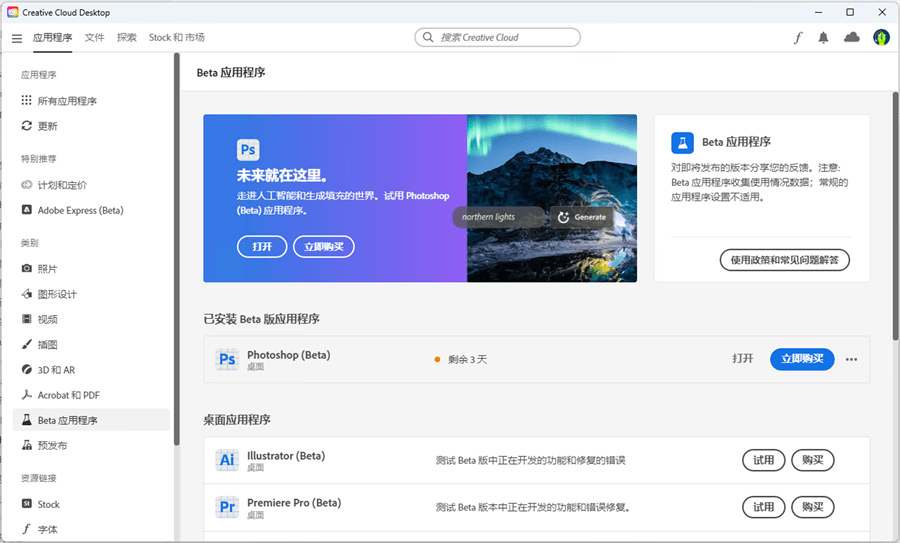
Task: Click the 剩余 3 天 status text
Action: point(467,359)
